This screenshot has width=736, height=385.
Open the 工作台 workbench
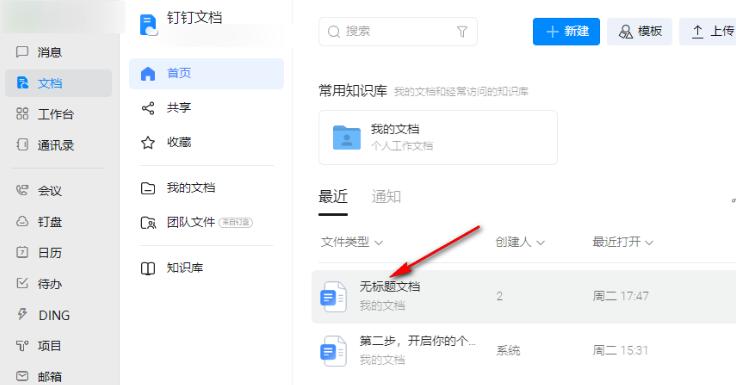click(45, 114)
